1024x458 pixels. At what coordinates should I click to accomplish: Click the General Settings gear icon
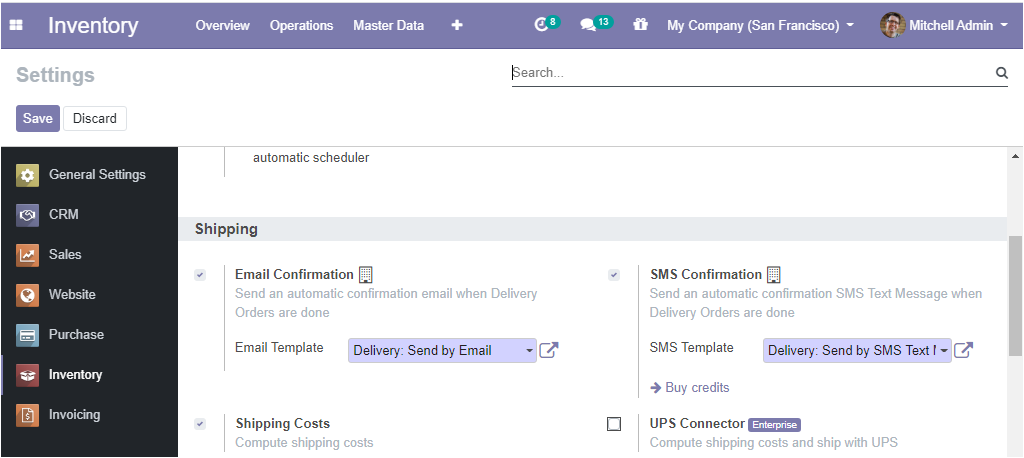(27, 175)
